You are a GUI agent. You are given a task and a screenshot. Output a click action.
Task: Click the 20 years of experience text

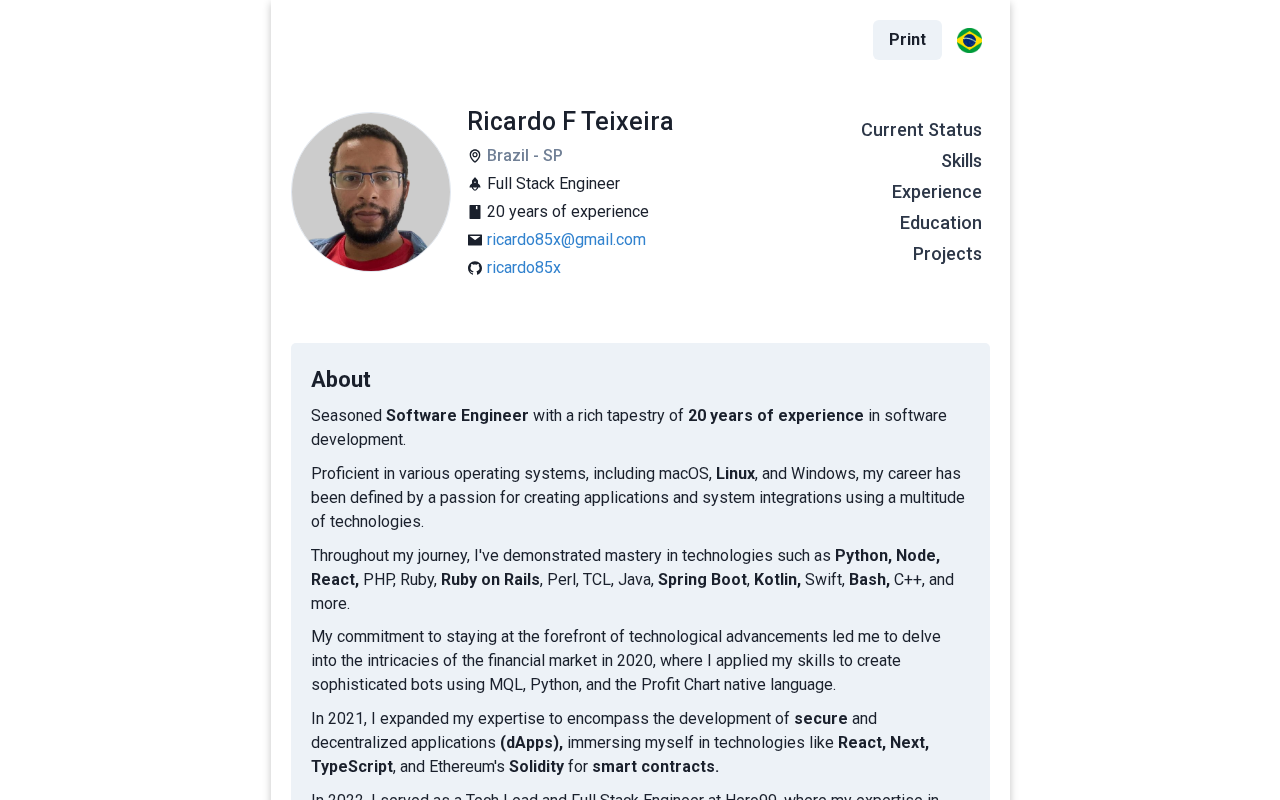point(567,212)
